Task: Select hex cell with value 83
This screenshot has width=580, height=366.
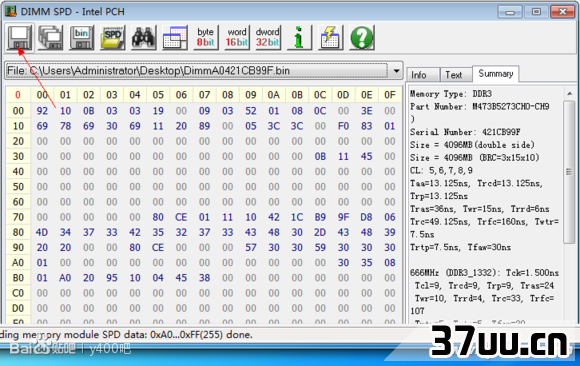Action: pyautogui.click(x=367, y=126)
